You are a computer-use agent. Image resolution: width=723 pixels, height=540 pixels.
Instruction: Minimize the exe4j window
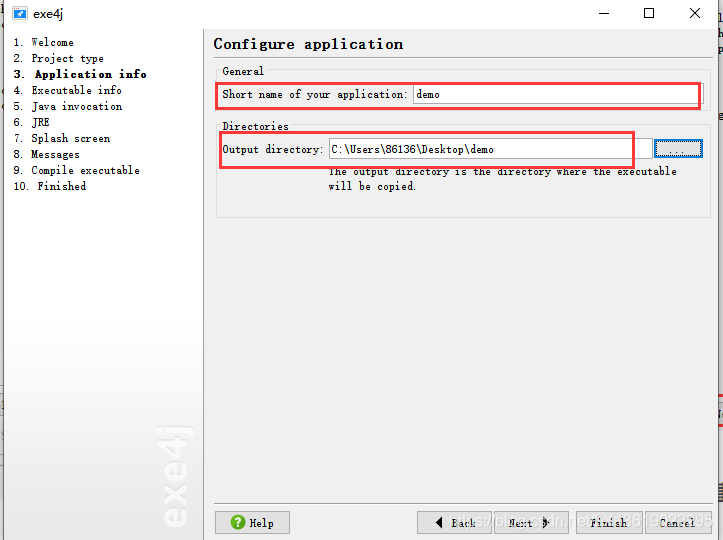(x=604, y=13)
